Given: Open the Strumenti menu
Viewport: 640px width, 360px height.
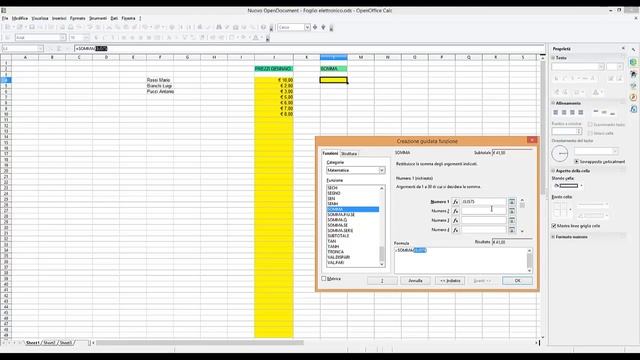Looking at the screenshot, I should pos(98,18).
